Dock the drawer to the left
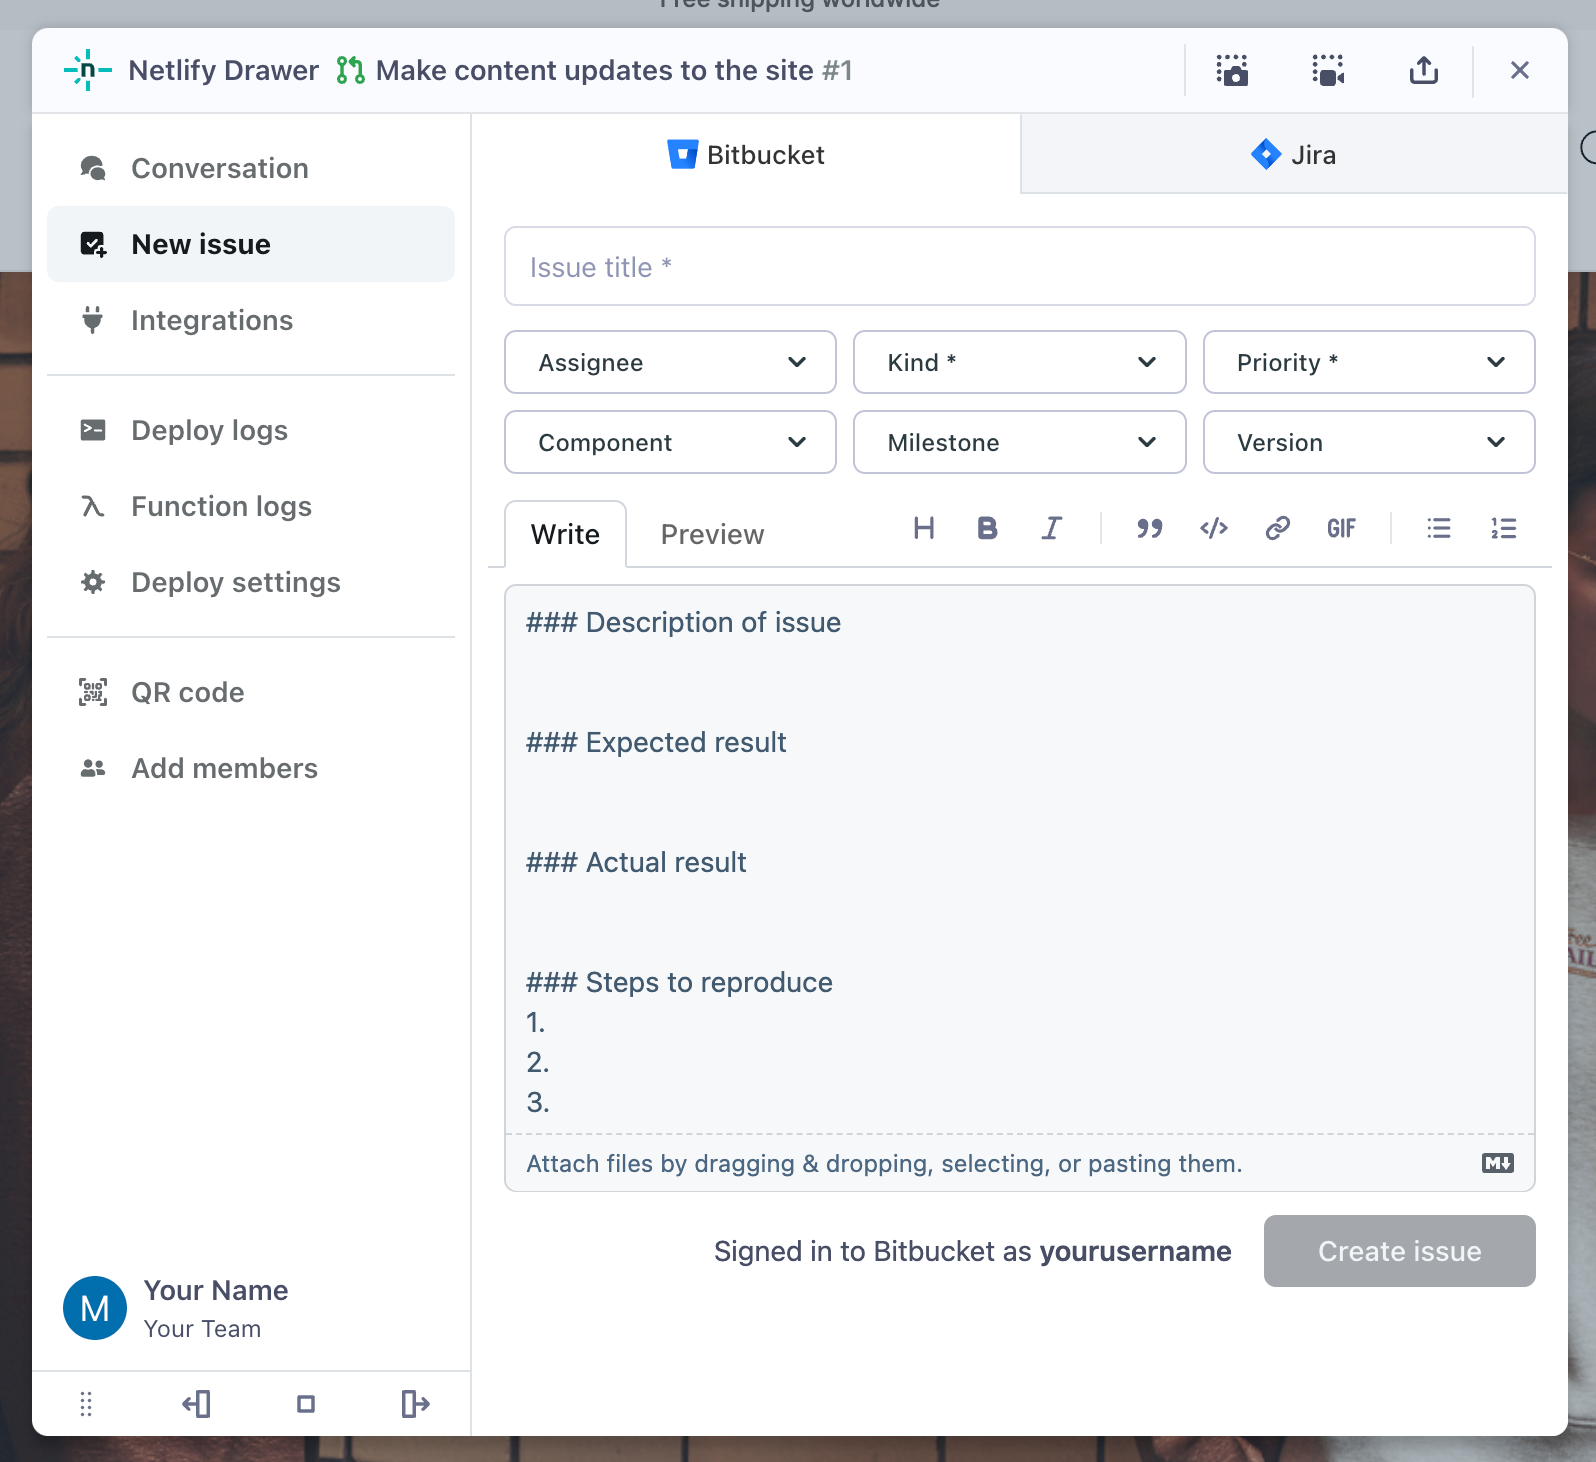Screen dimensions: 1596x1462 tap(196, 1404)
